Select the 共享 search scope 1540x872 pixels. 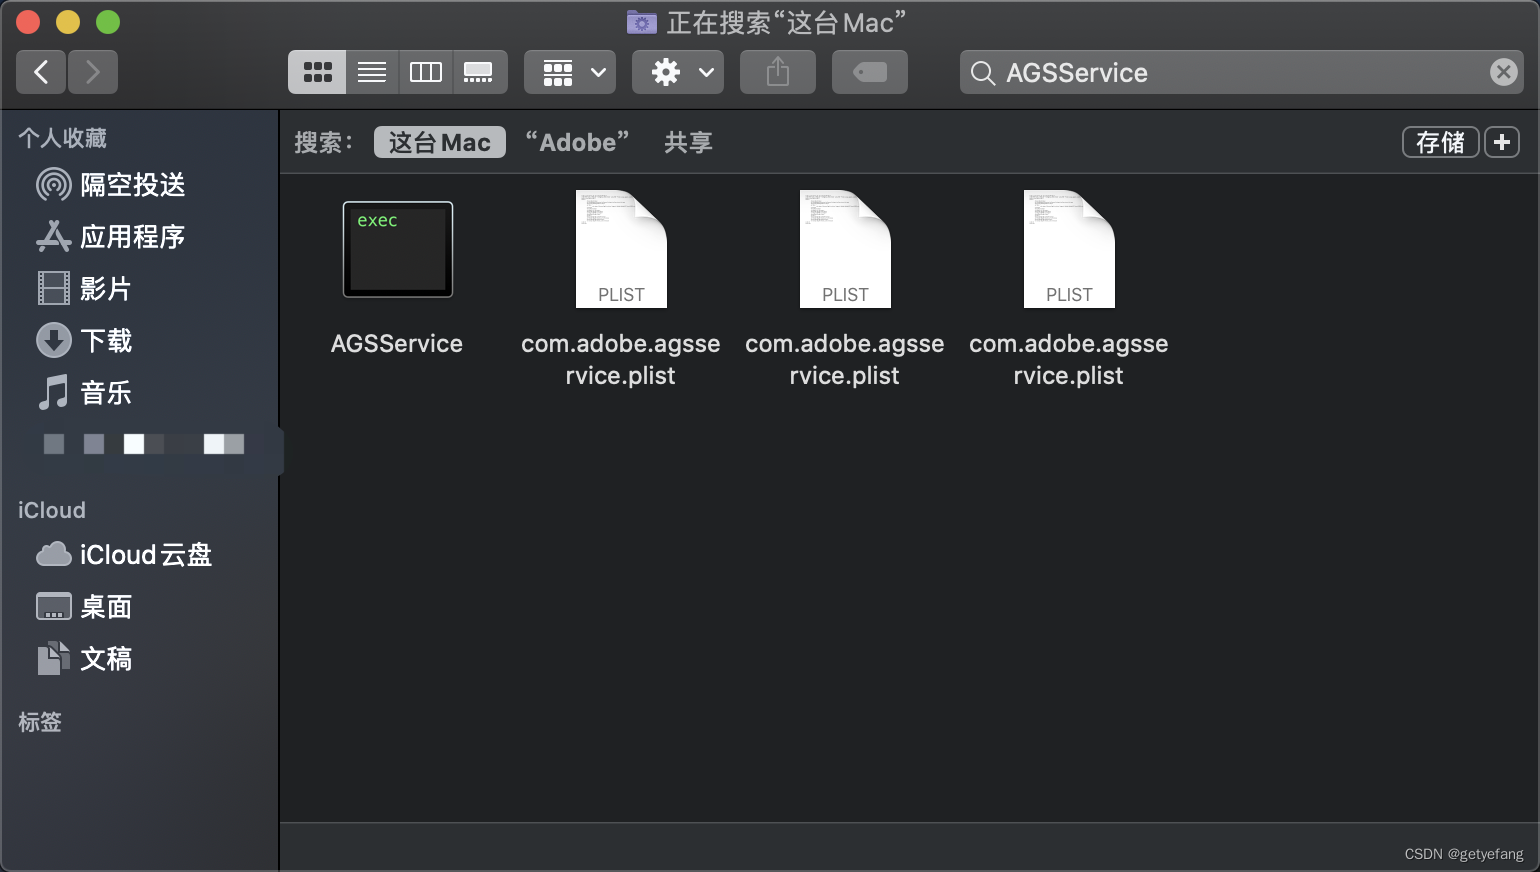click(689, 142)
